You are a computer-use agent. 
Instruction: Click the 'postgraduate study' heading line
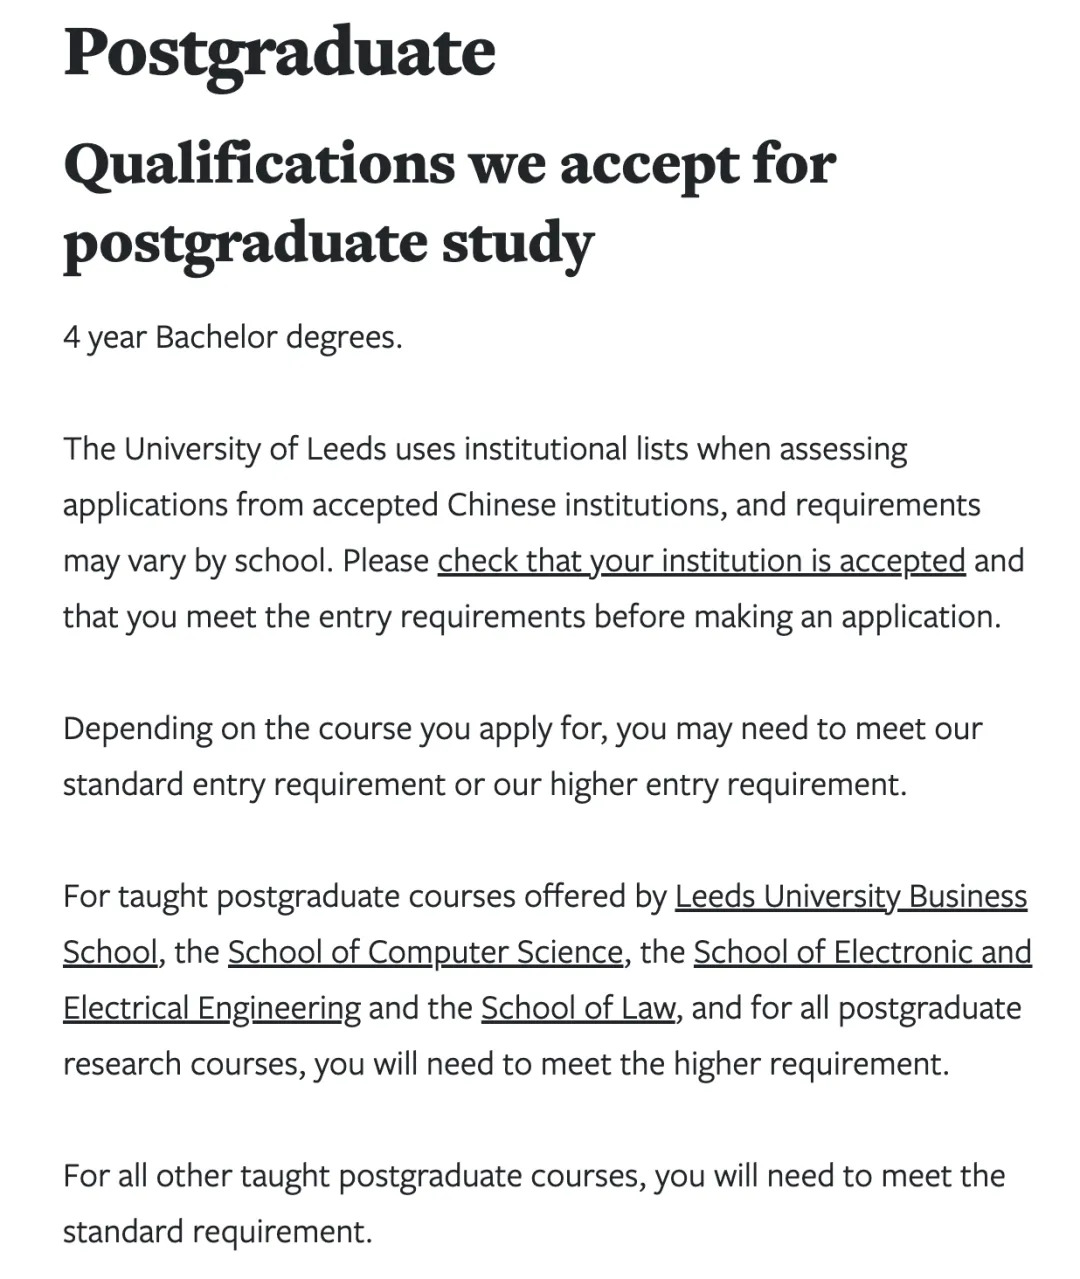pos(328,243)
